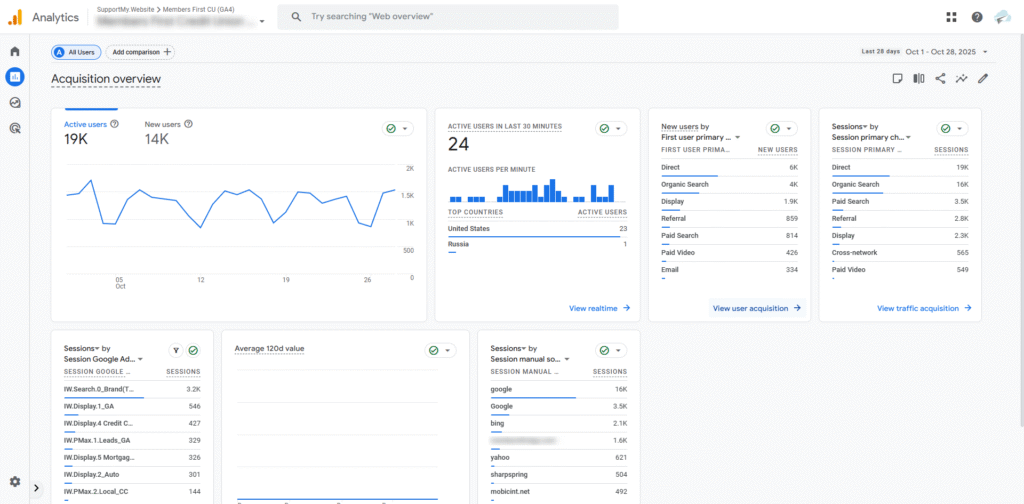Open the Insights sparkline icon
This screenshot has width=1024, height=504.
961,79
